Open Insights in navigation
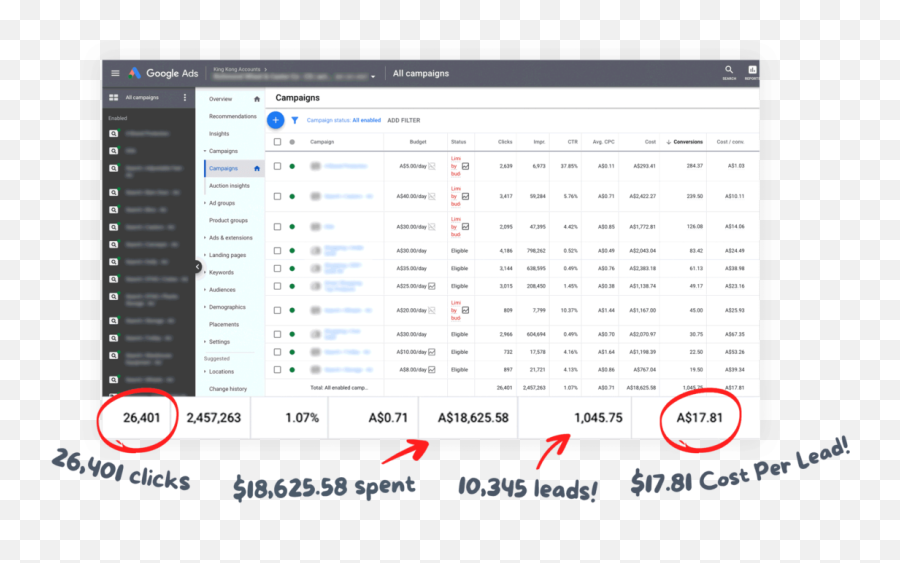This screenshot has height=563, width=900. coord(219,134)
